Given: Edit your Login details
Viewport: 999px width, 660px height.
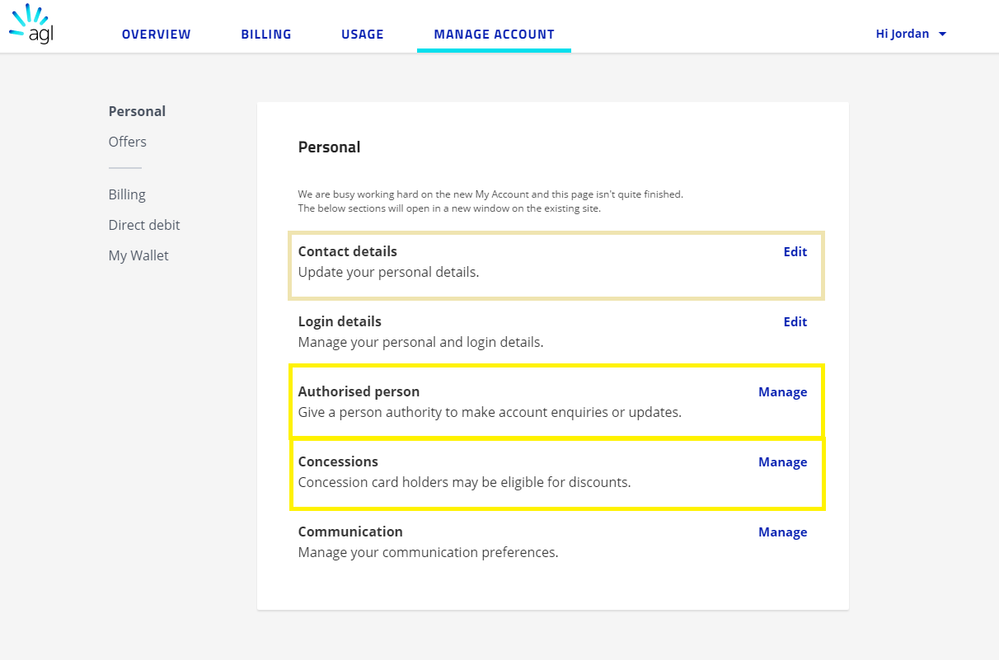Looking at the screenshot, I should point(795,321).
